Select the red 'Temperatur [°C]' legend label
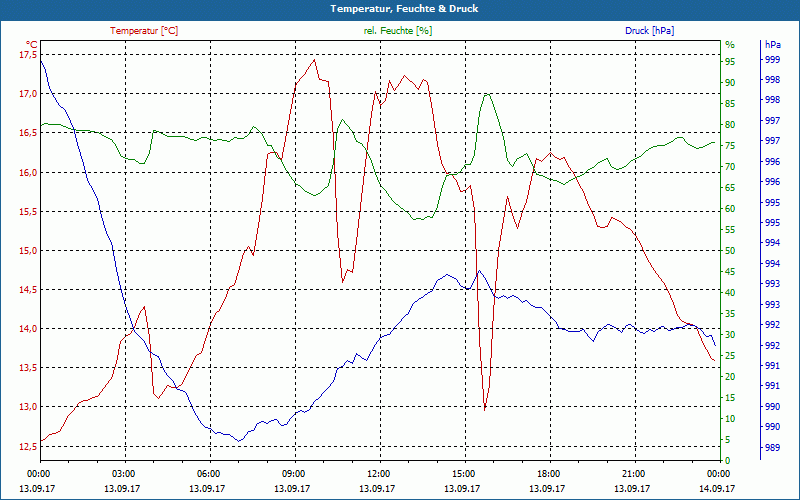 [144, 31]
